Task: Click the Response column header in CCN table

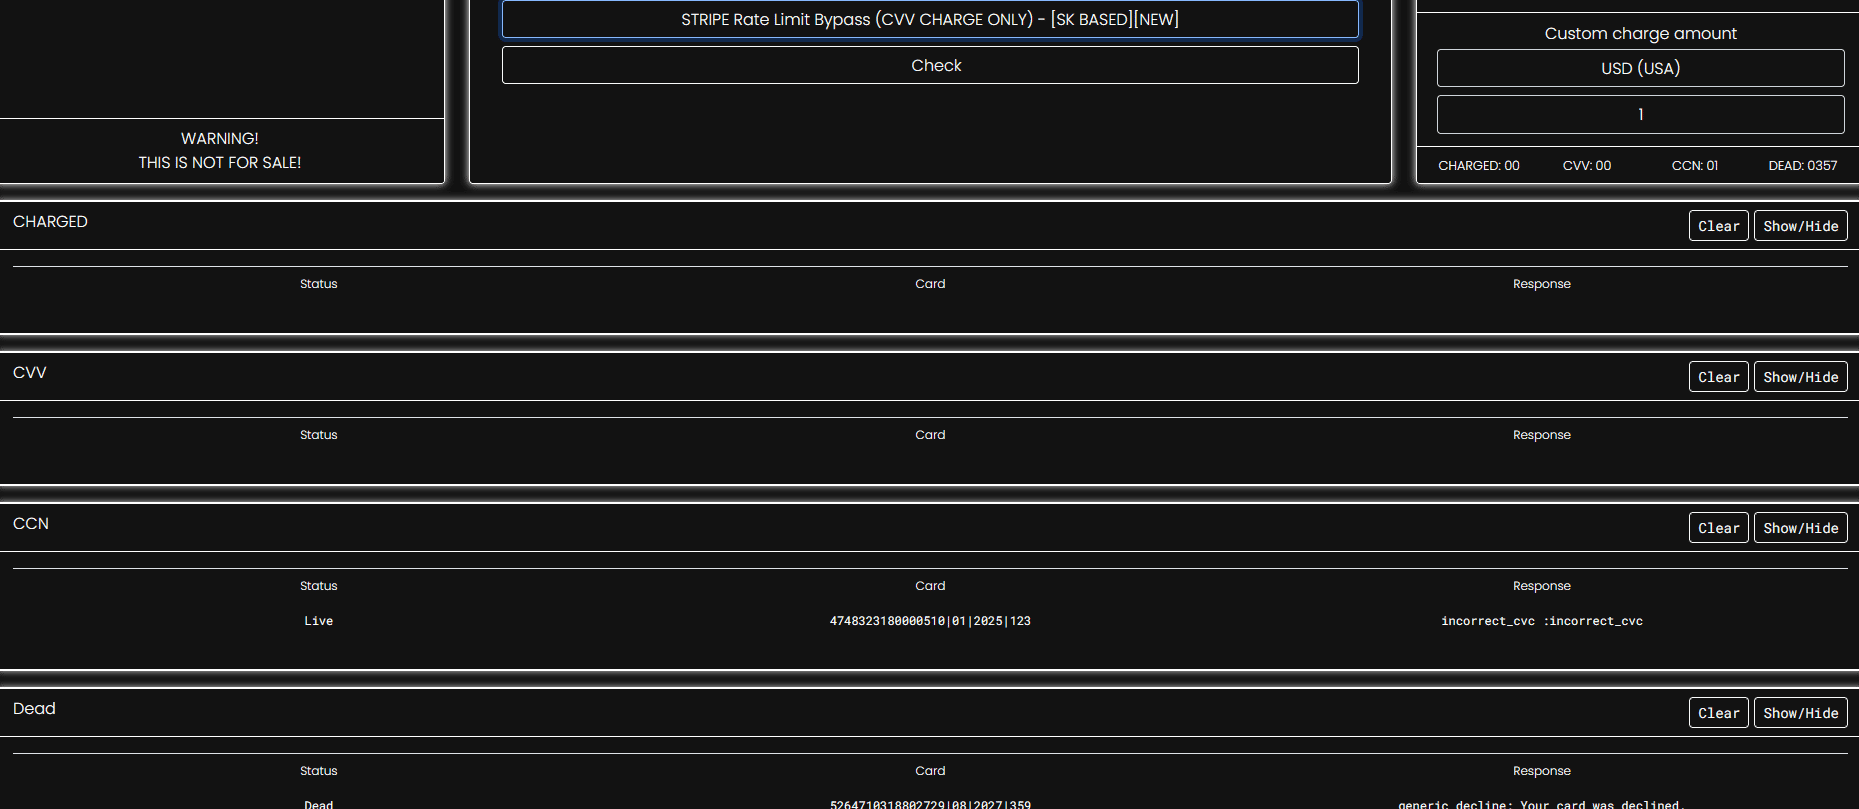Action: point(1541,586)
